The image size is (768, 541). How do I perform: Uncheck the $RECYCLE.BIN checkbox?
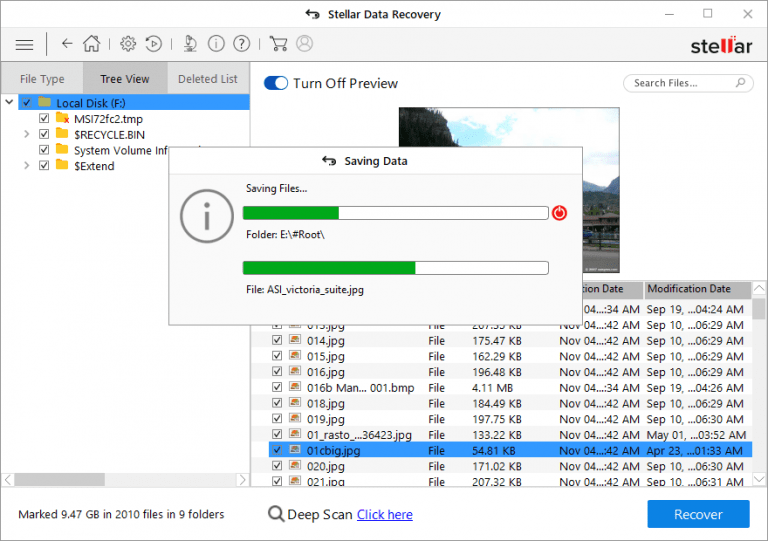pyautogui.click(x=44, y=134)
